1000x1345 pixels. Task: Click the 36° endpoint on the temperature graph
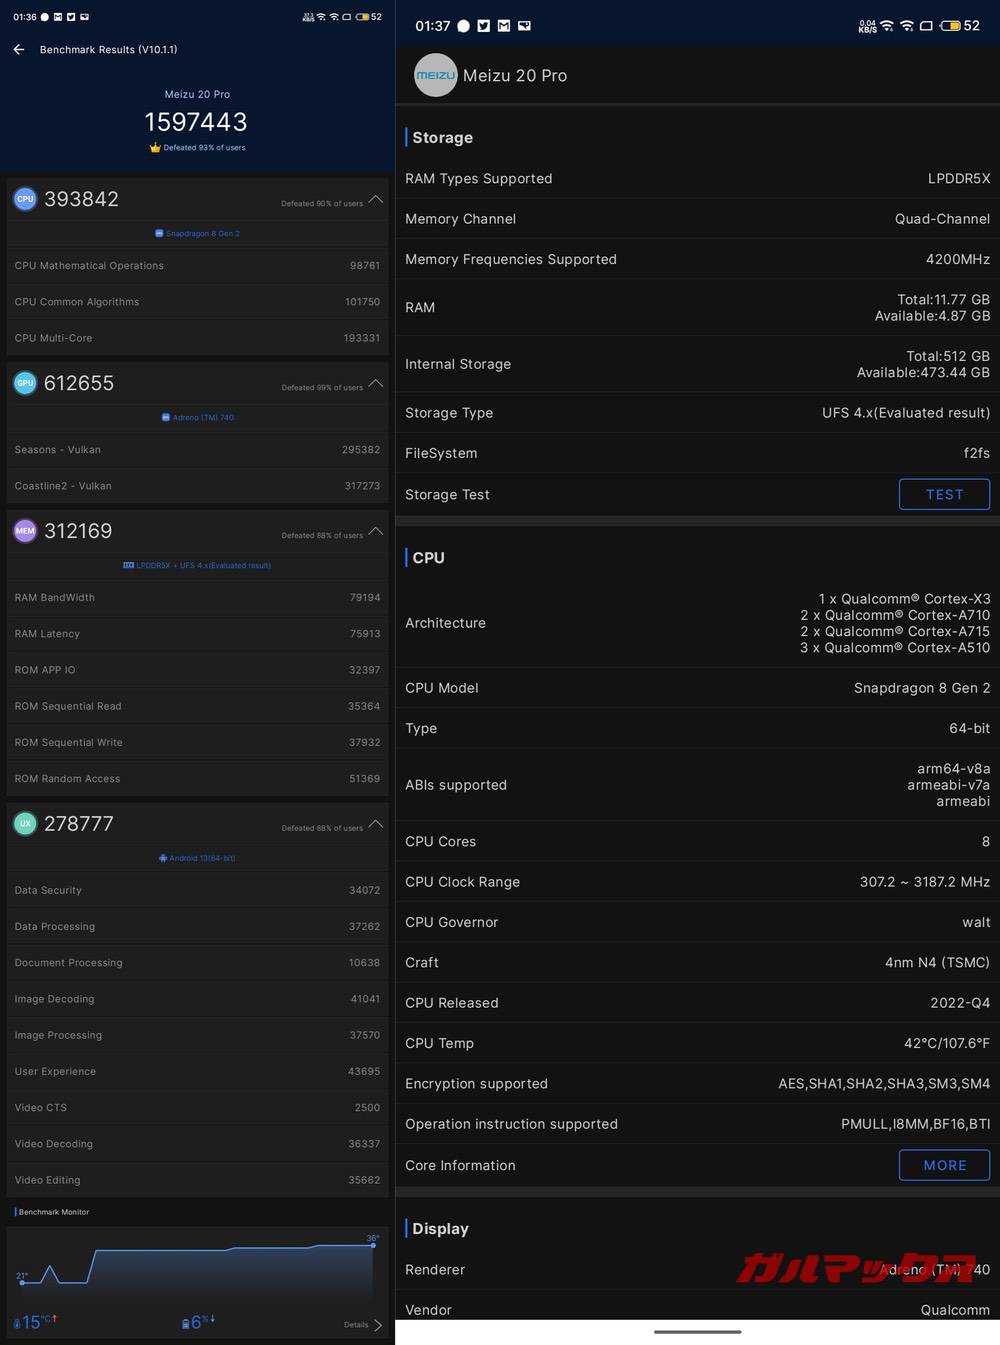[x=373, y=1245]
